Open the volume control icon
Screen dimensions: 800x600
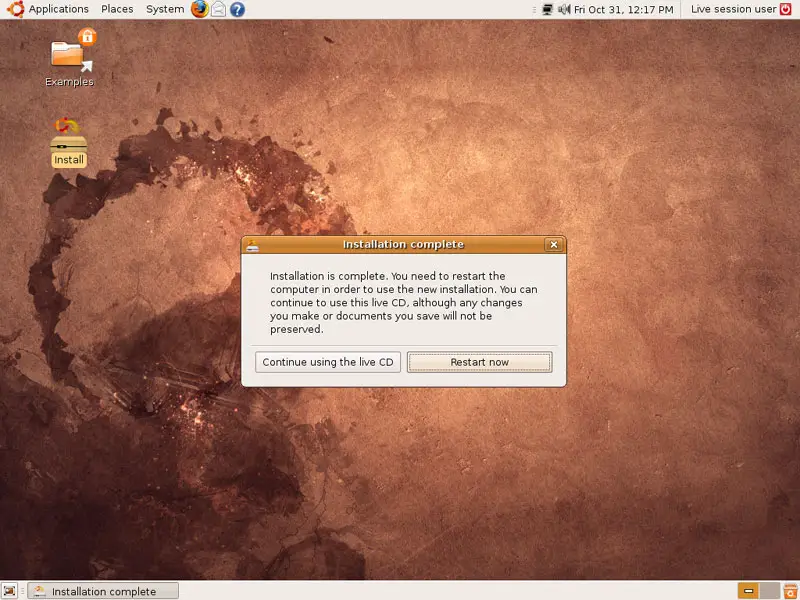point(564,9)
